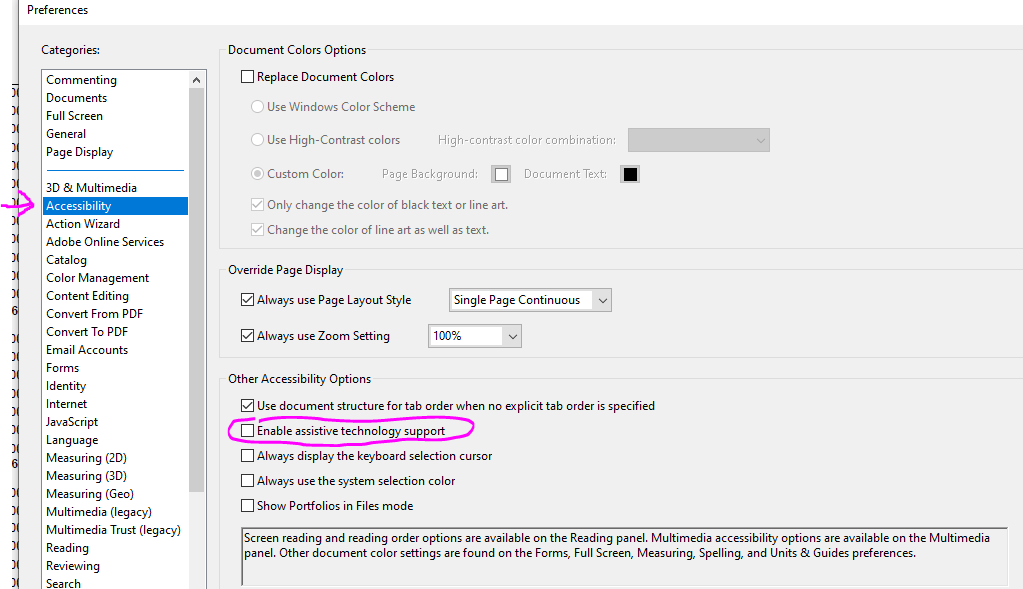
Task: Enable Always display the keyboard selection cursor
Action: [x=247, y=455]
